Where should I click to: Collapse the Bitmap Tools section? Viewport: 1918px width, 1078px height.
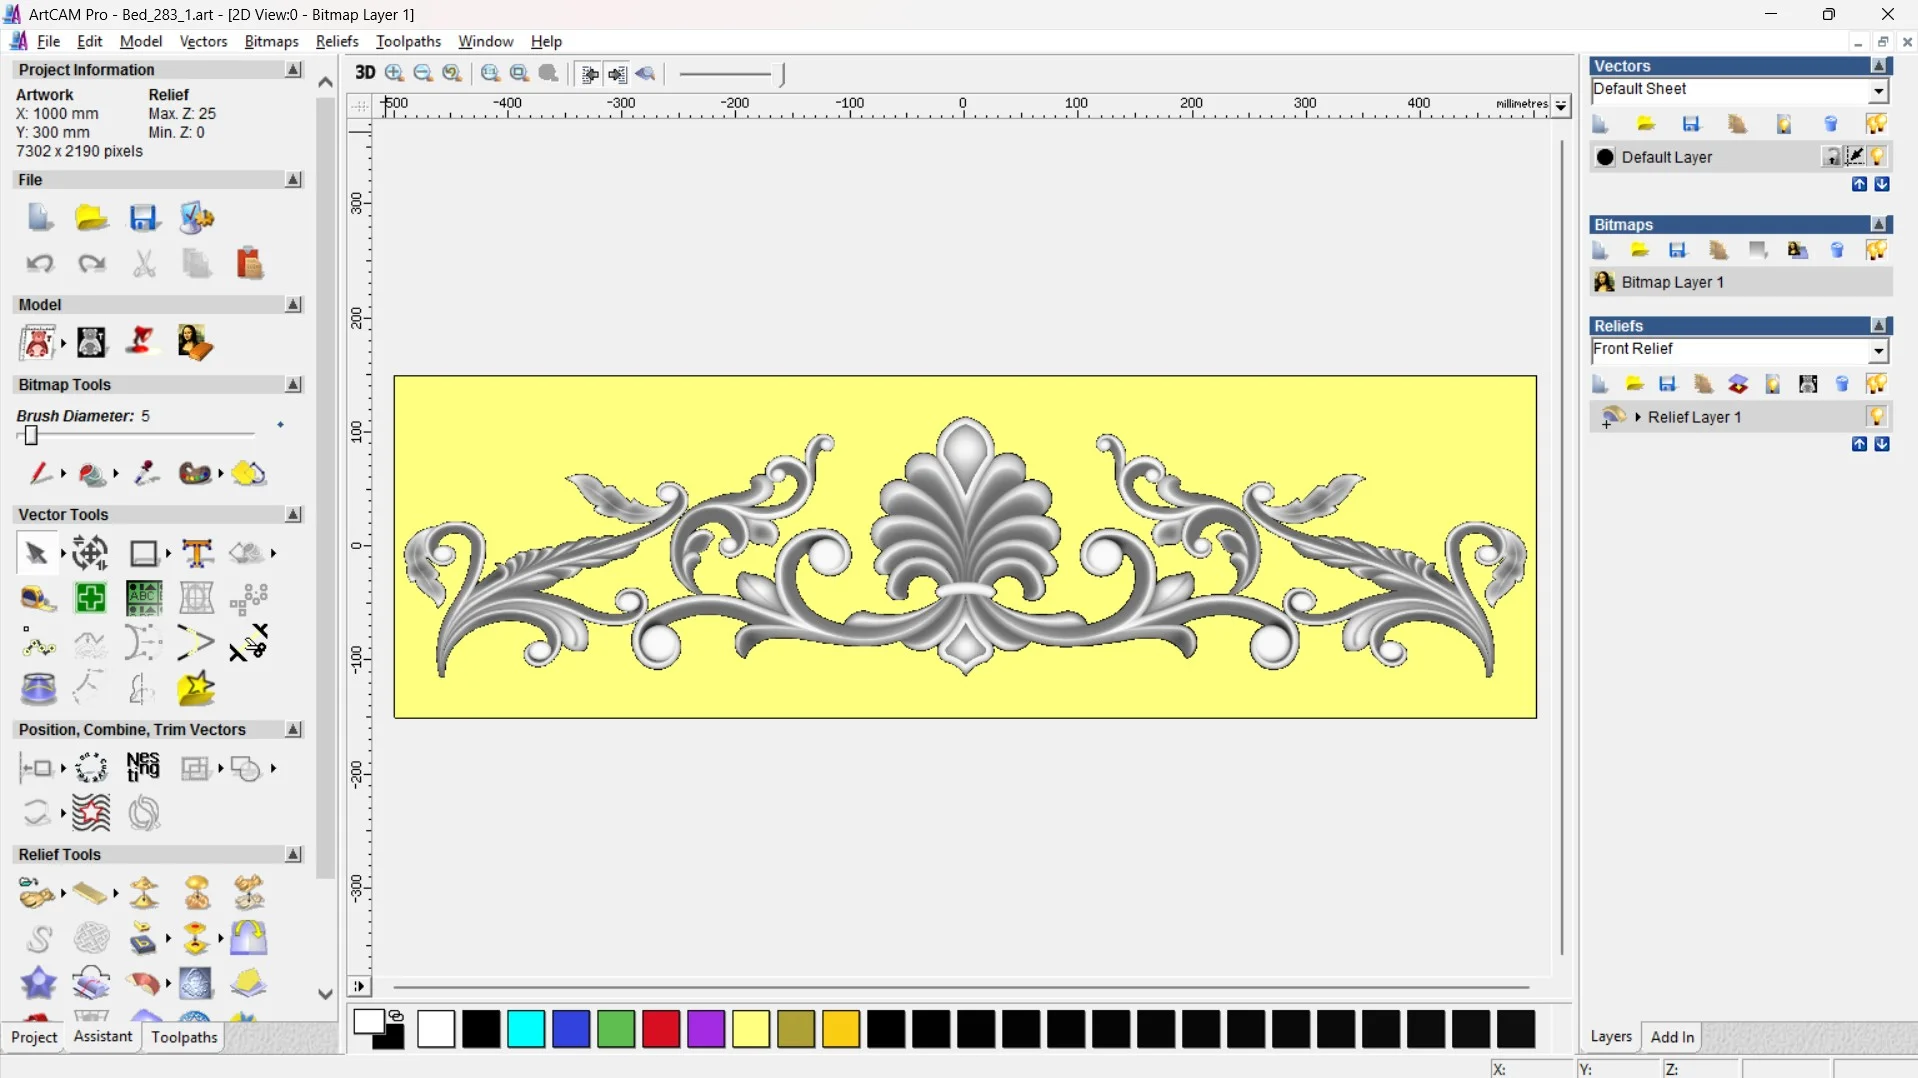click(294, 385)
